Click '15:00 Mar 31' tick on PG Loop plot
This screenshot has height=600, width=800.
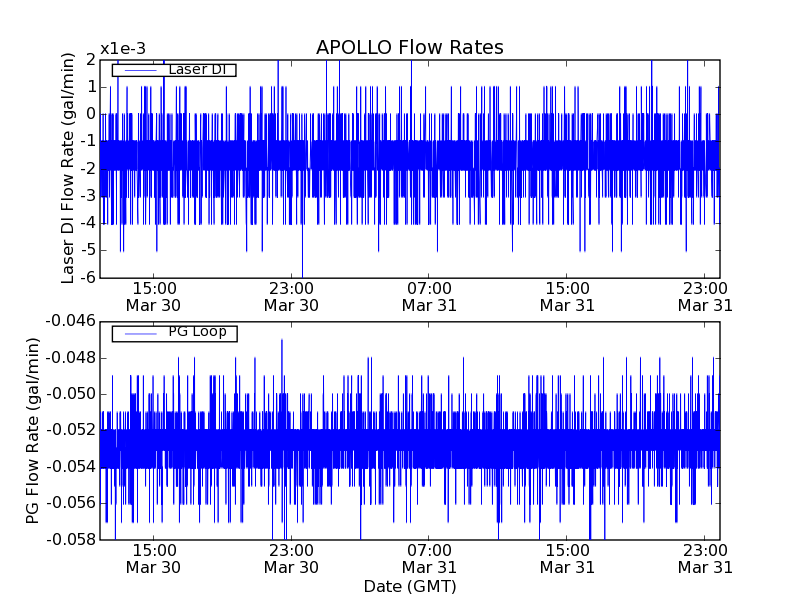[567, 558]
